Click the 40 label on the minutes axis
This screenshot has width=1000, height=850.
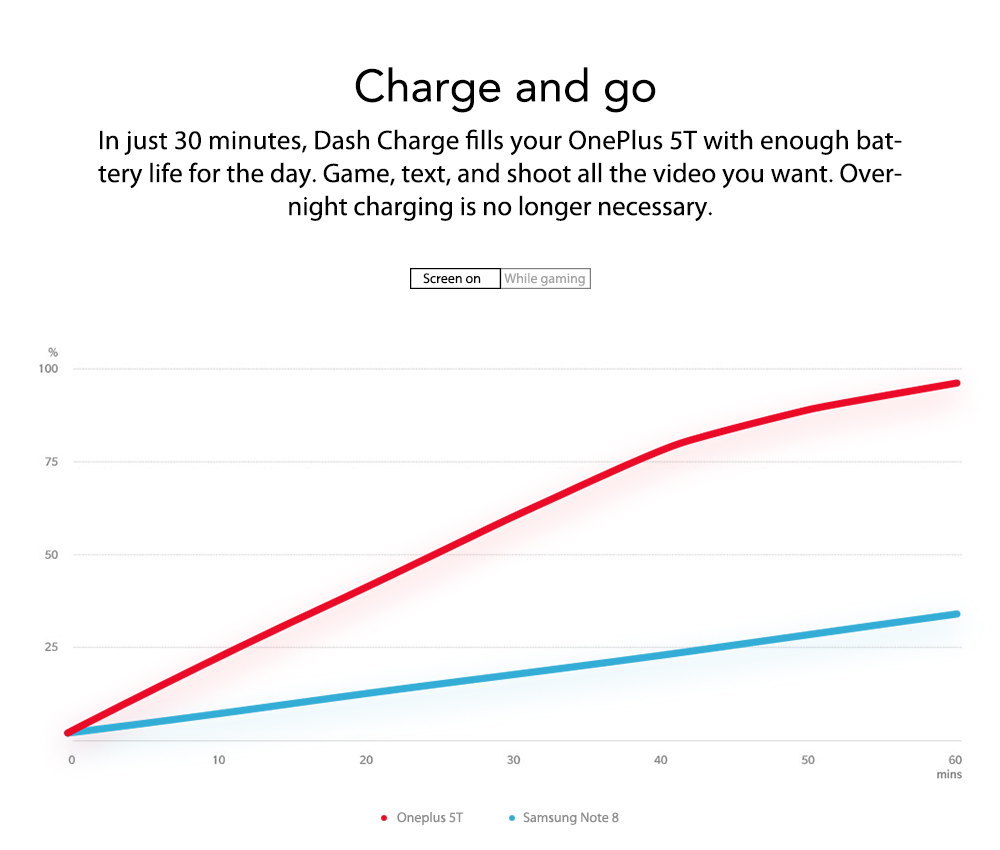point(661,760)
